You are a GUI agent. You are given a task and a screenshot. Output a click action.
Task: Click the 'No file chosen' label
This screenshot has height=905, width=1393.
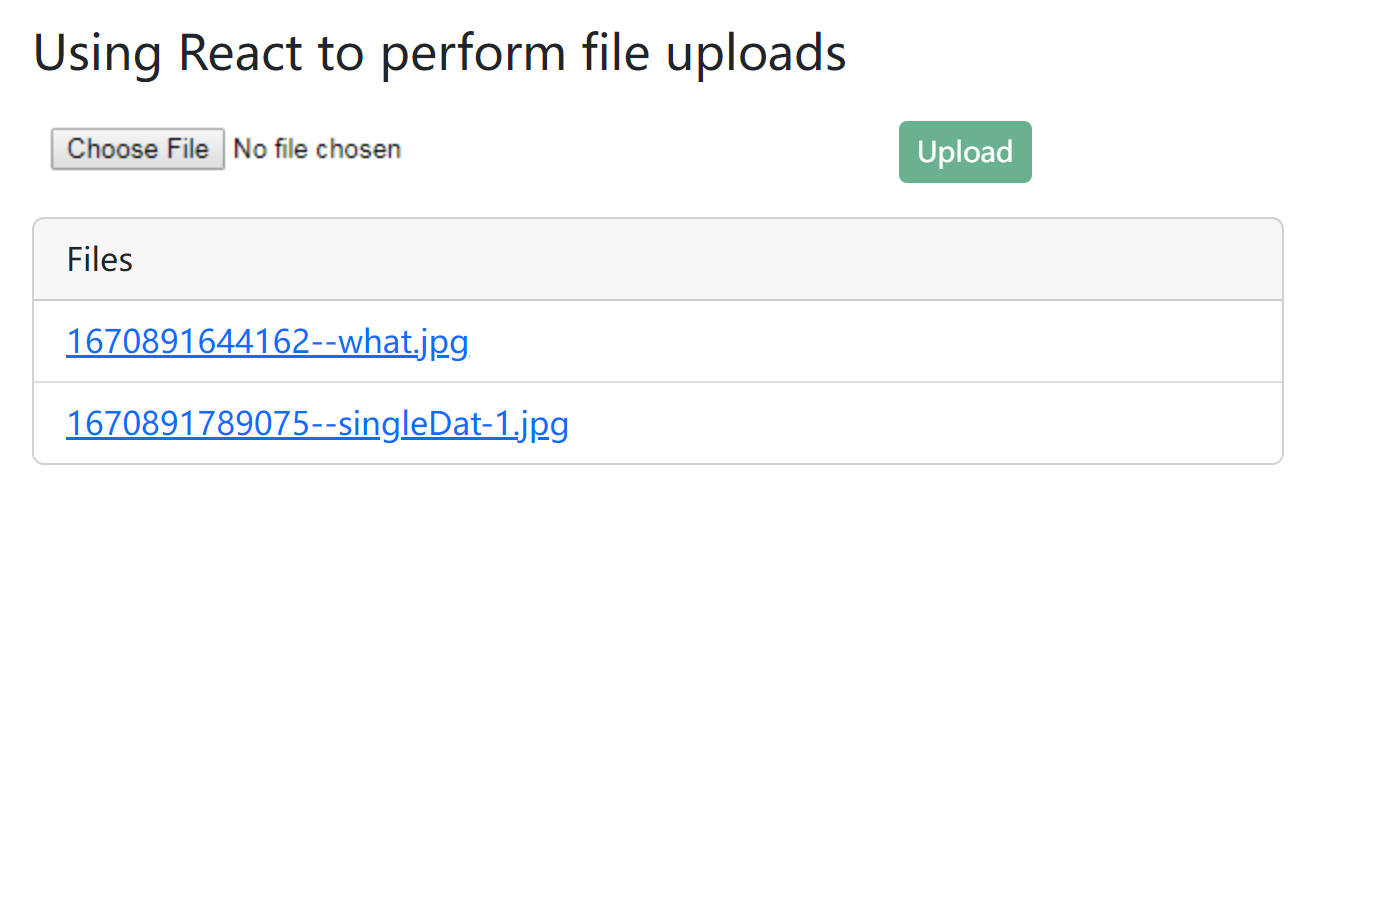pyautogui.click(x=317, y=149)
